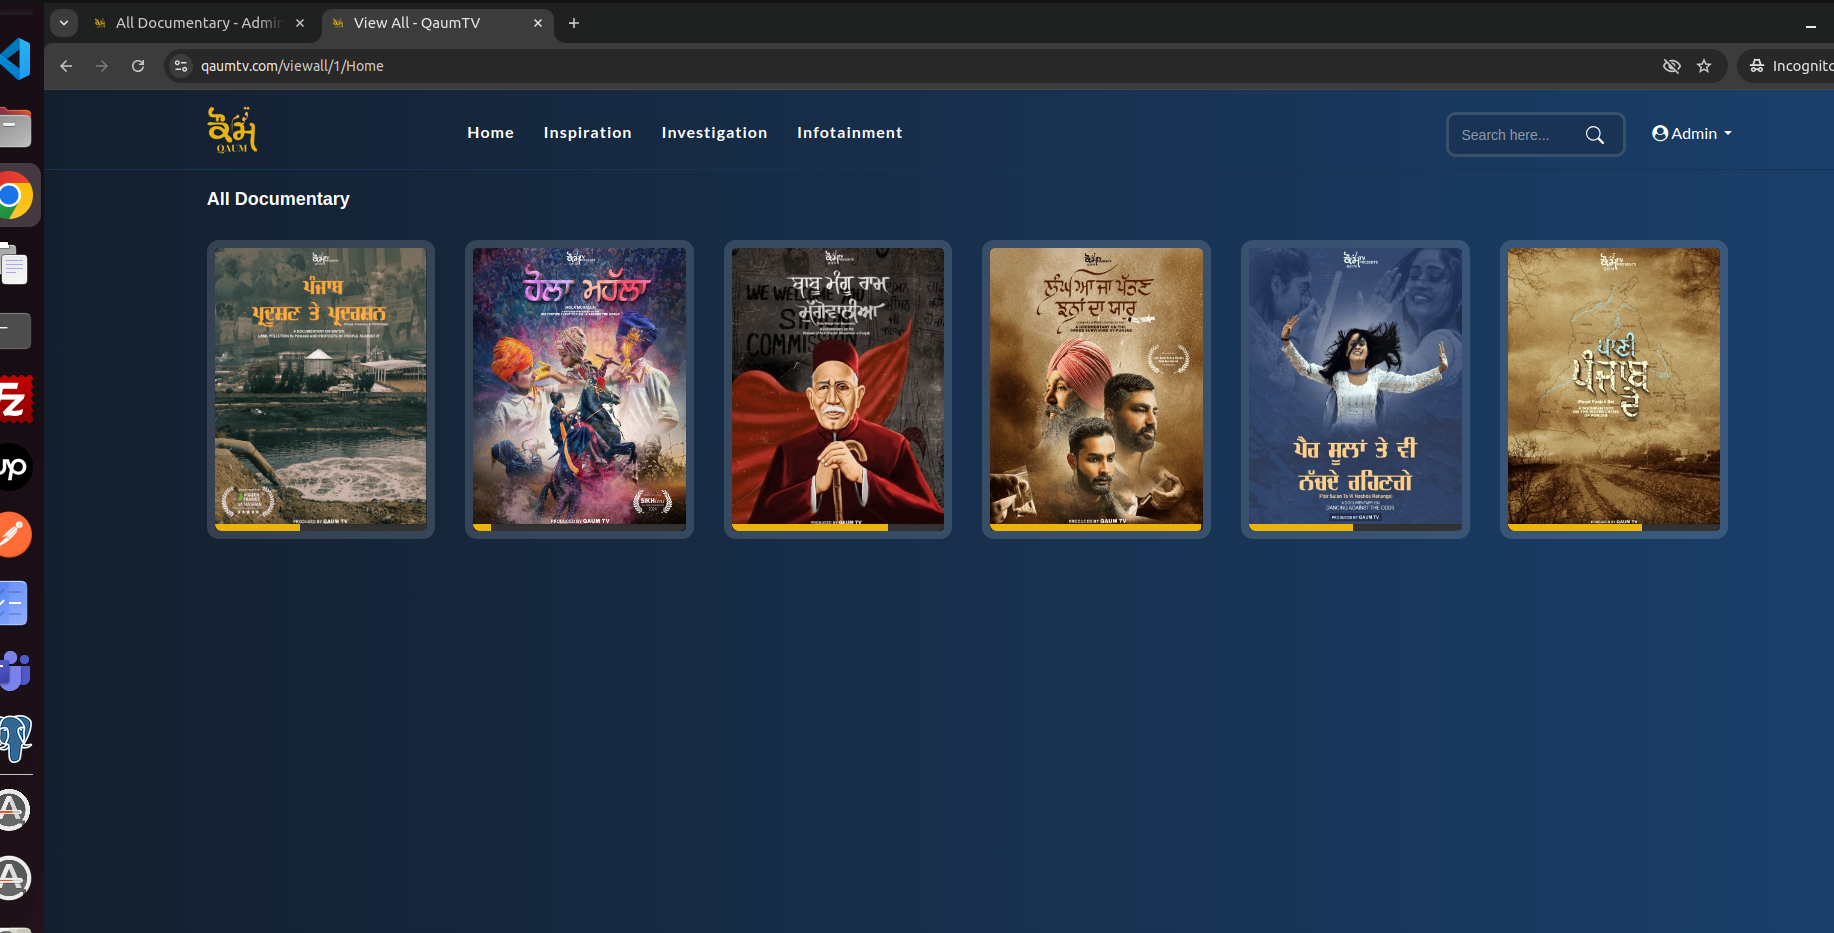The image size is (1834, 933).
Task: Click the third-party cookies blocked eye icon
Action: pos(1671,66)
